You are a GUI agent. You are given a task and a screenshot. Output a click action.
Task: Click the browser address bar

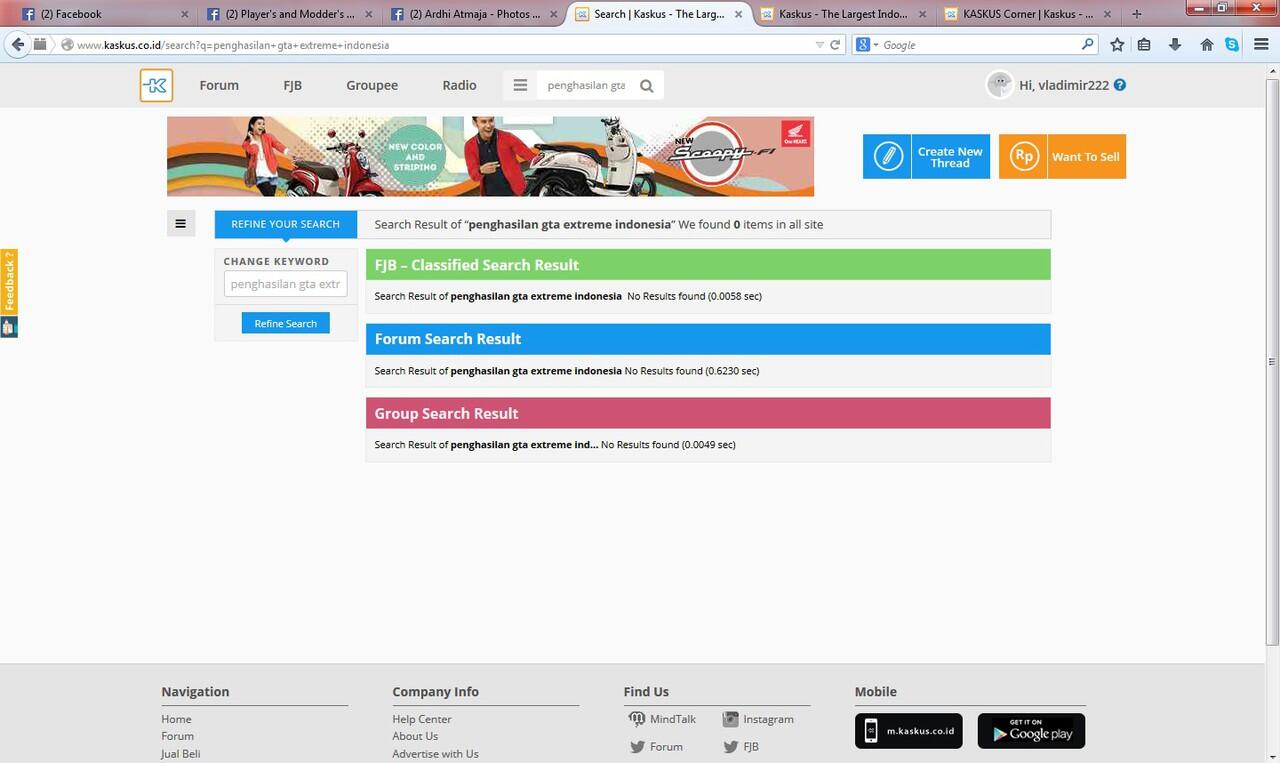point(440,45)
